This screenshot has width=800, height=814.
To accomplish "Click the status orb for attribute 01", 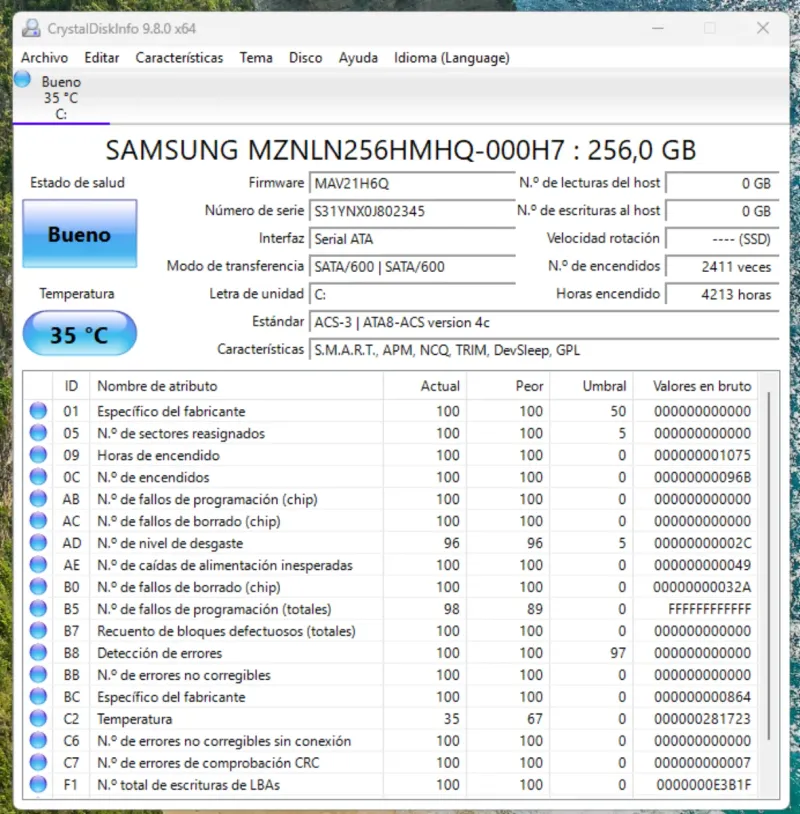I will 38,411.
